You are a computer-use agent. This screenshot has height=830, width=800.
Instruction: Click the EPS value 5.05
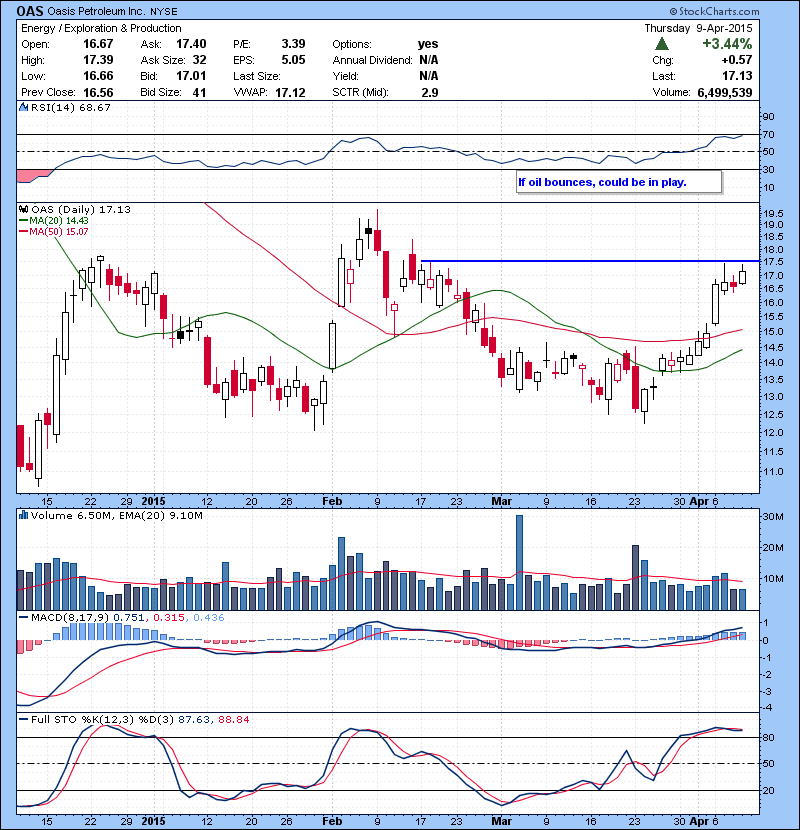click(293, 60)
